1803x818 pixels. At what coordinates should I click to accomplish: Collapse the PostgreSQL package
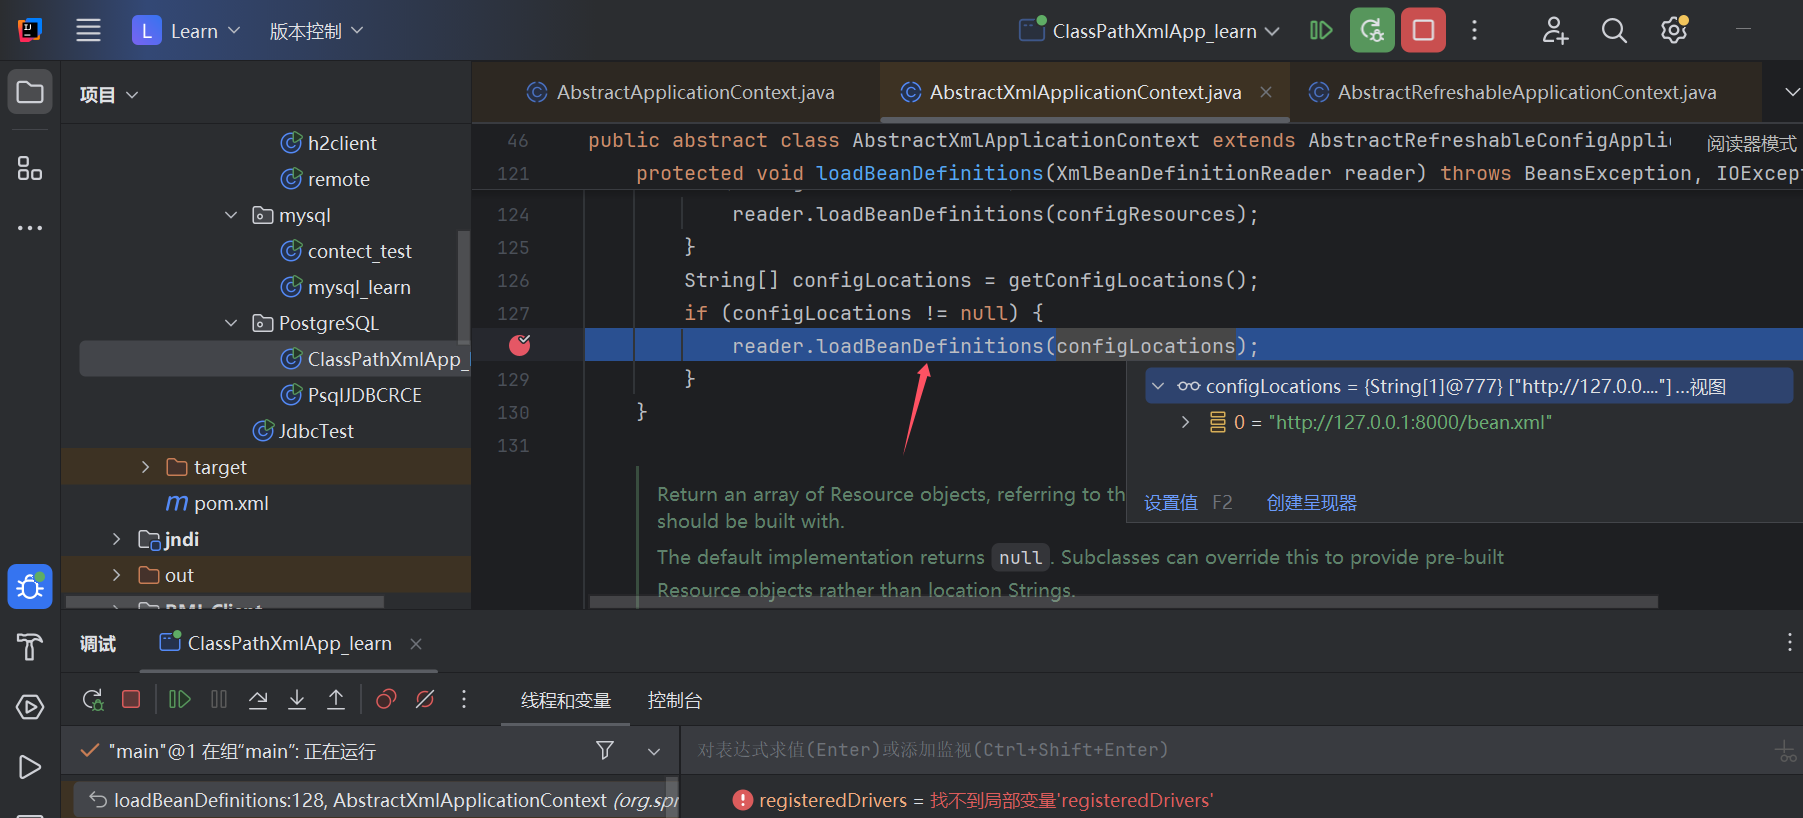click(x=231, y=323)
